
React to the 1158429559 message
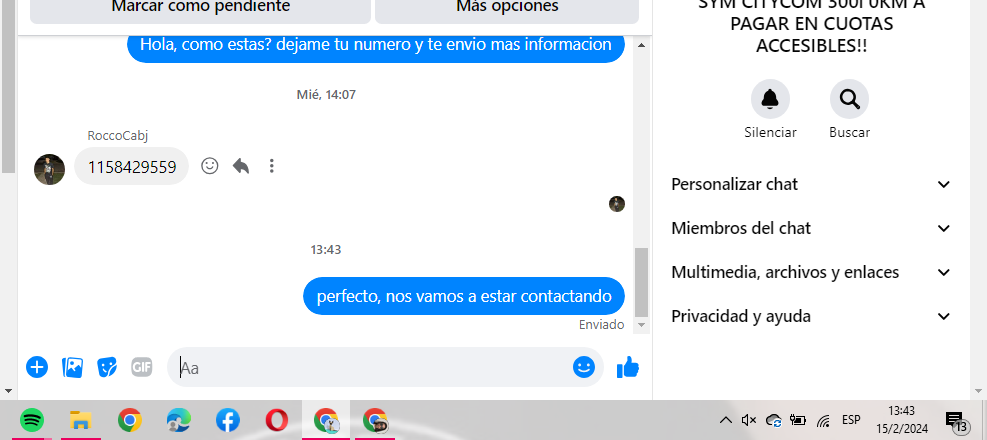pos(210,166)
